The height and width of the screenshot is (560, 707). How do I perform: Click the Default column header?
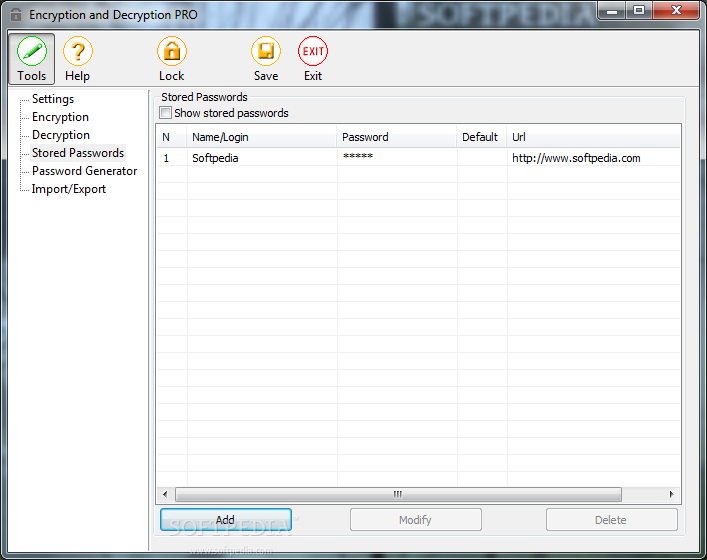coord(482,137)
